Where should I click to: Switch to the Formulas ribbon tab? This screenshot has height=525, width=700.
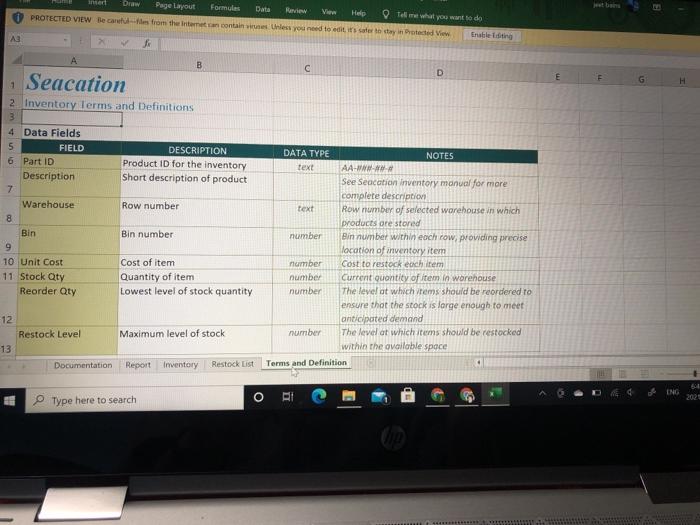pyautogui.click(x=225, y=8)
